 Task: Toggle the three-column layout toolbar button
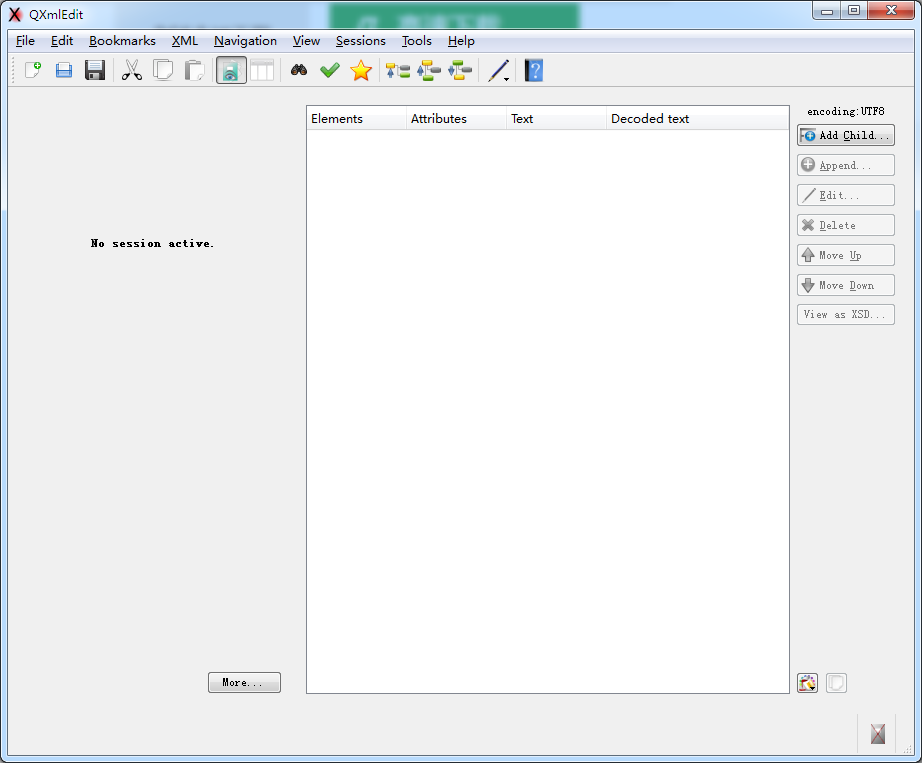click(262, 71)
